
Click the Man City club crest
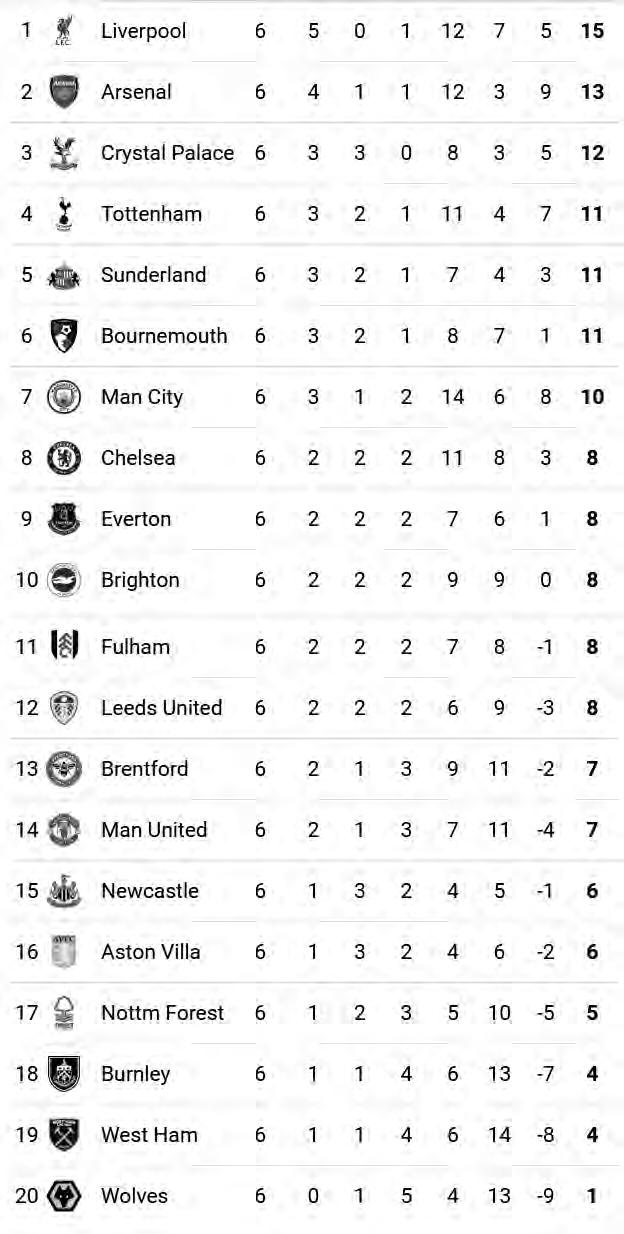point(64,397)
